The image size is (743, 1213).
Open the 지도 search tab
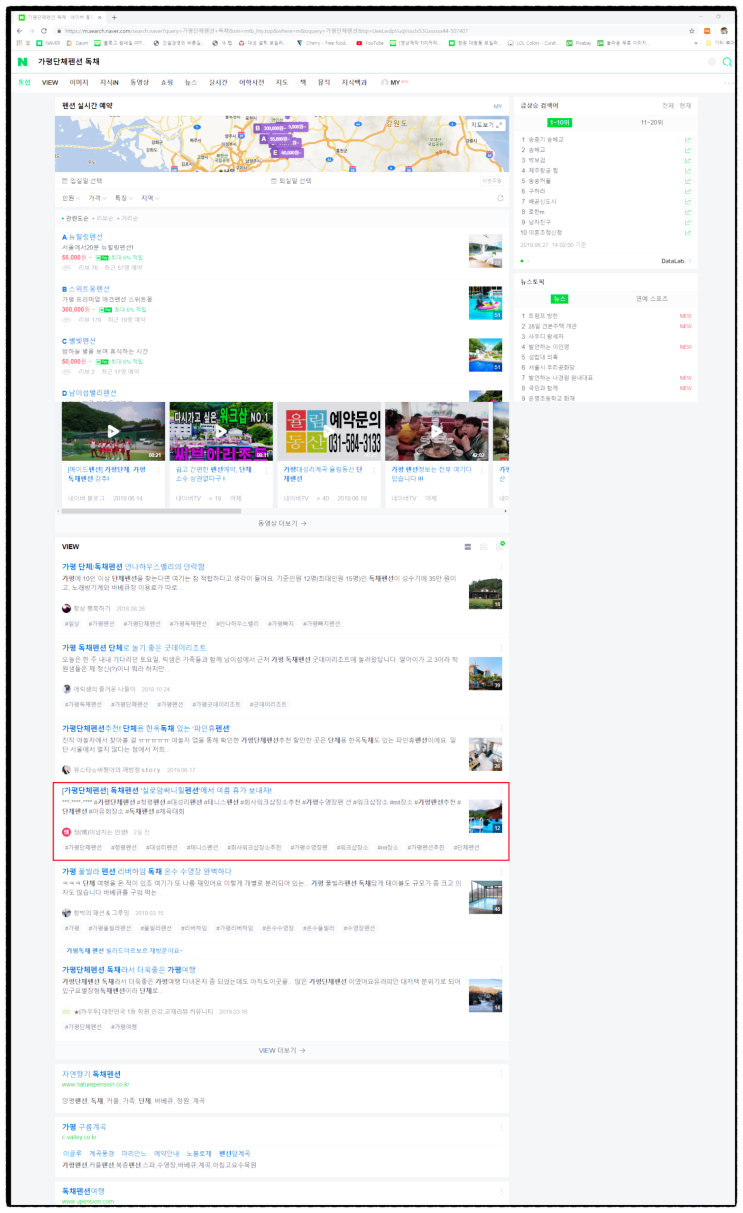click(281, 82)
